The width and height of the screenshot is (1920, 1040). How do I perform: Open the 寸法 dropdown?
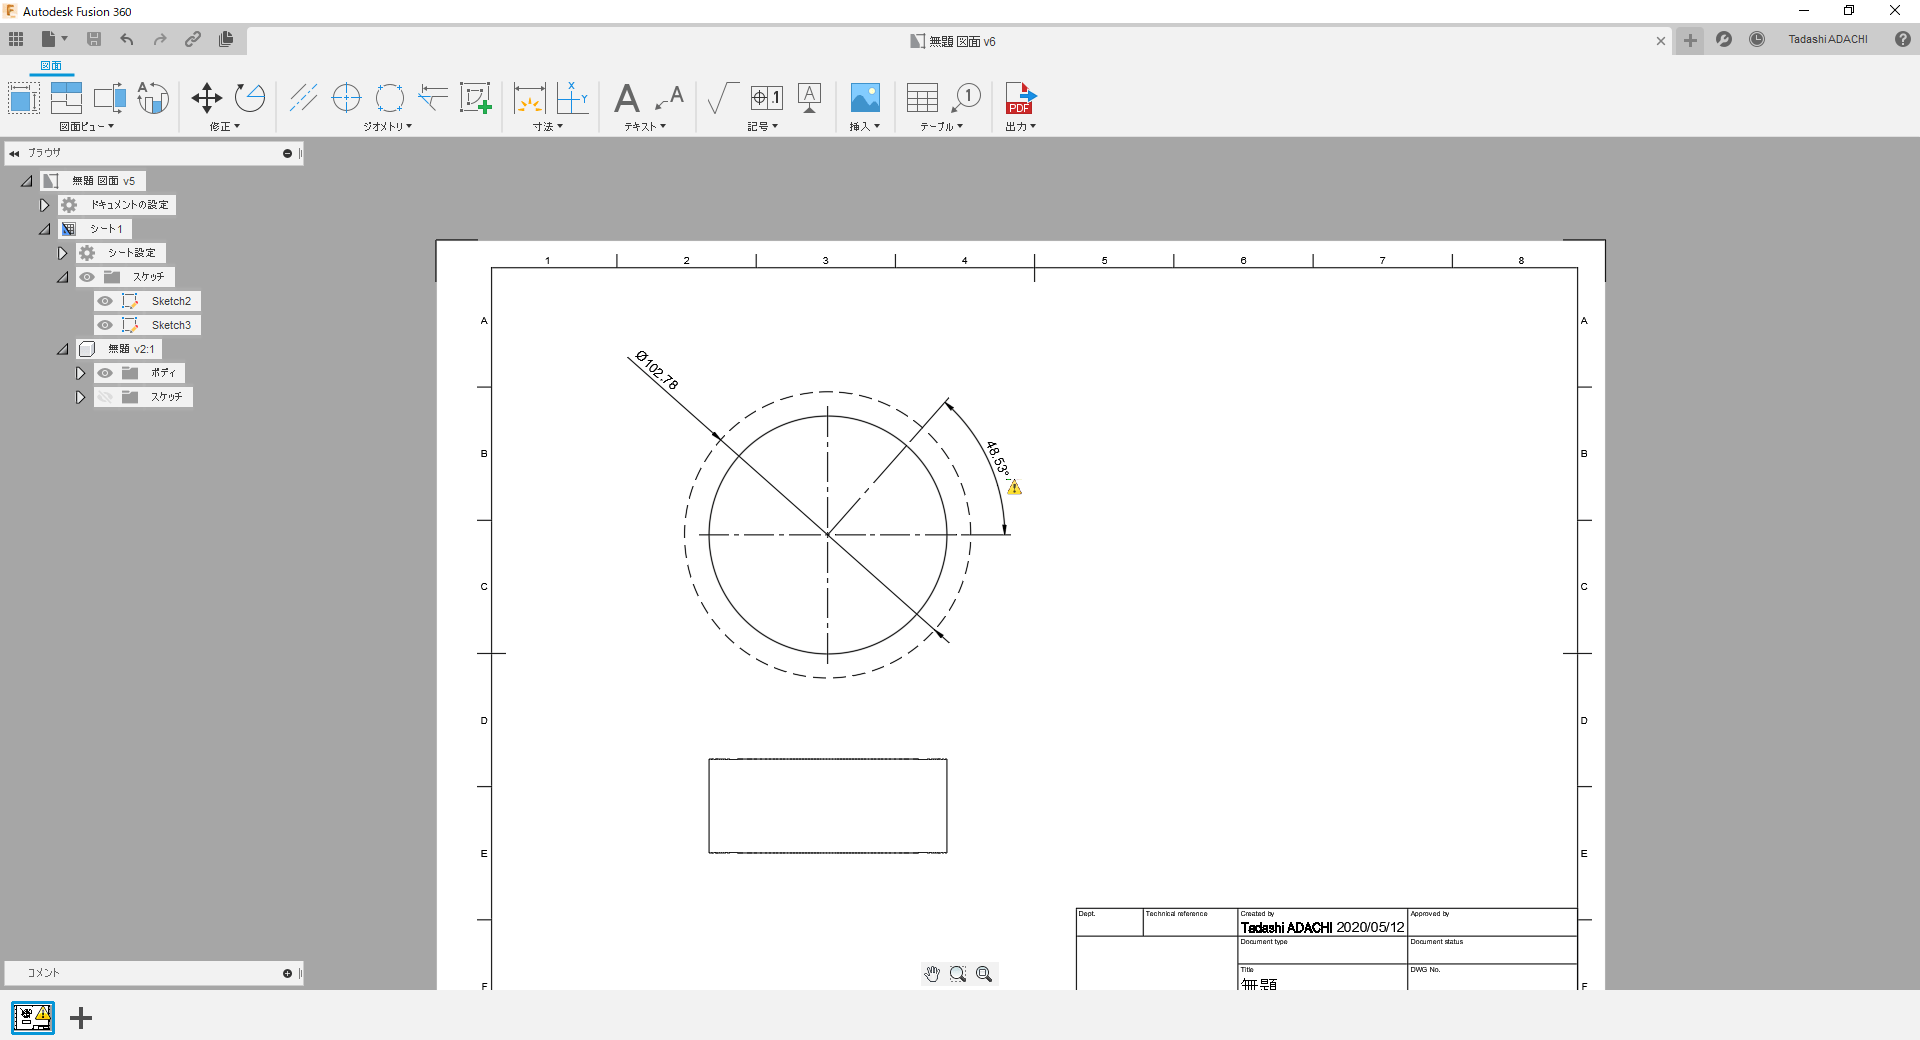548,127
